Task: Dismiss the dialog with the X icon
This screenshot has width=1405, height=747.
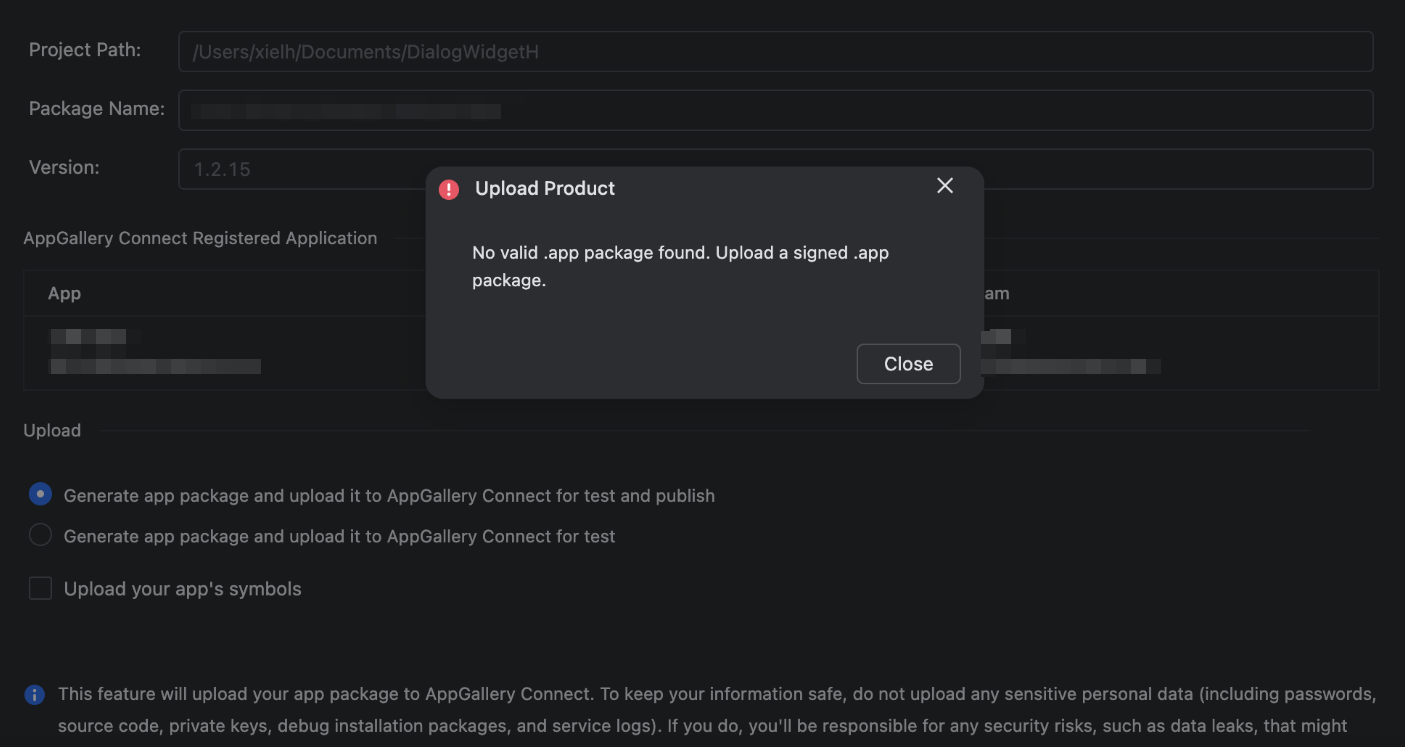Action: coord(945,186)
